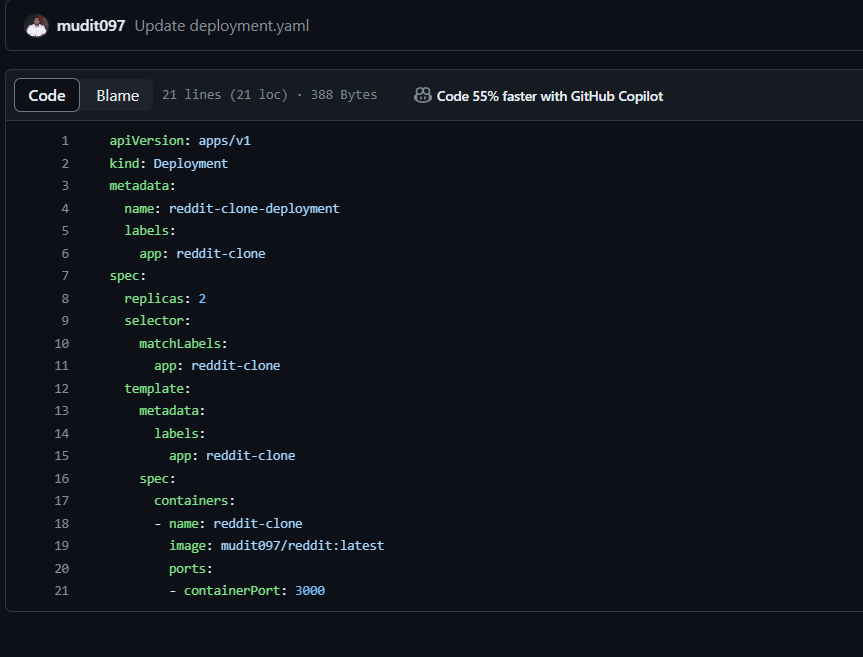
Task: Select line number 13
Action: tap(62, 411)
